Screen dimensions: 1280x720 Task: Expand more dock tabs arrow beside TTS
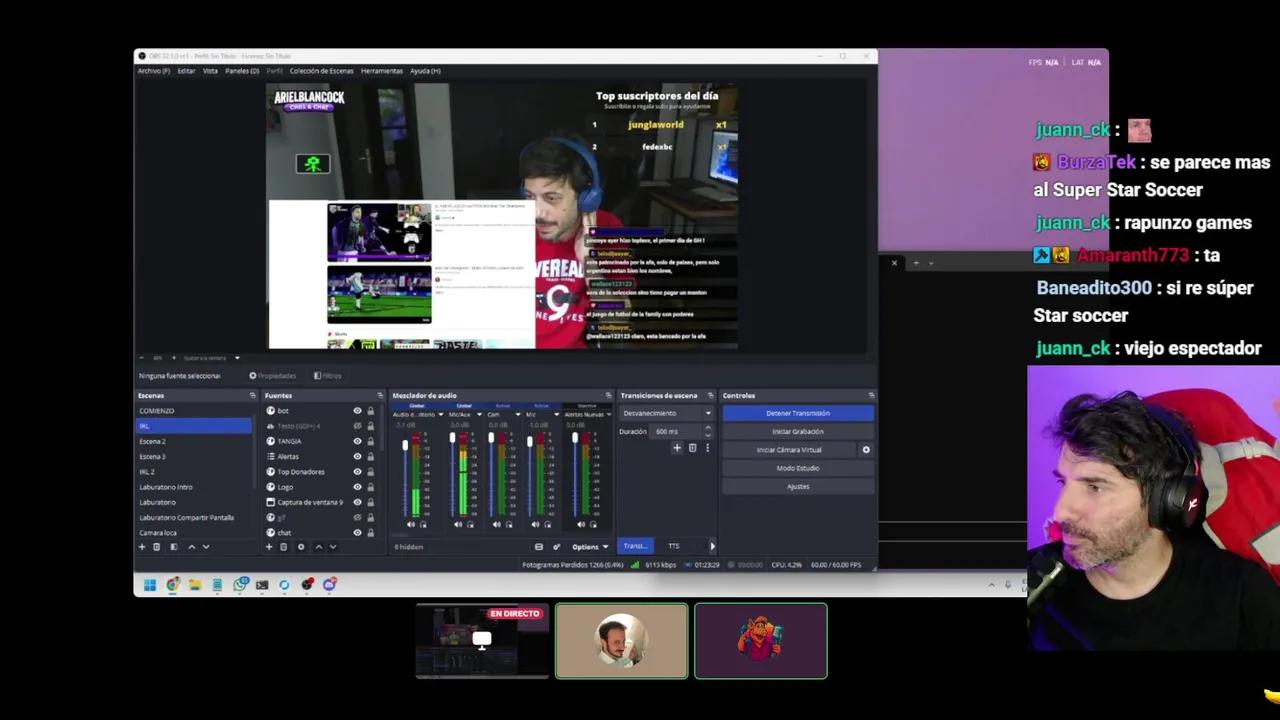point(712,547)
